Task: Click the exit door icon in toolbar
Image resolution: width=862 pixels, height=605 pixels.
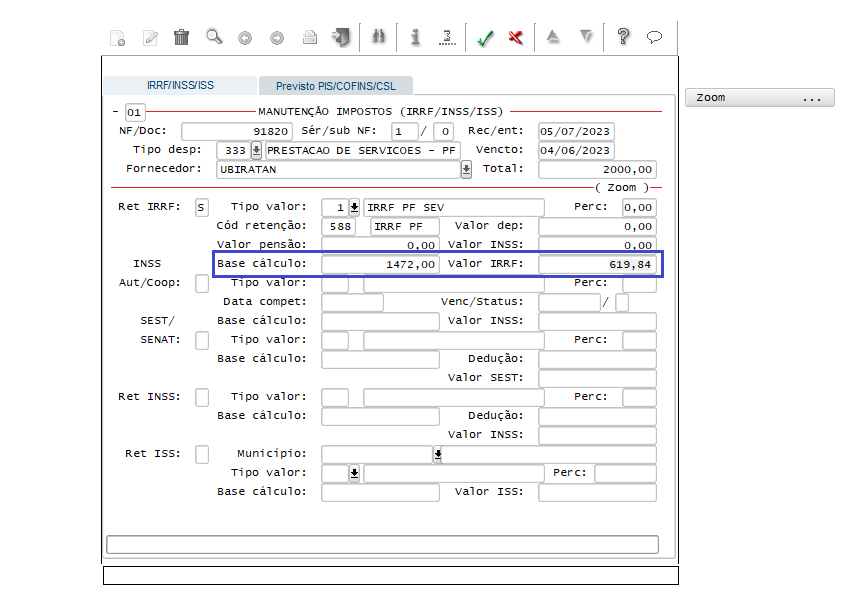Action: tap(342, 38)
